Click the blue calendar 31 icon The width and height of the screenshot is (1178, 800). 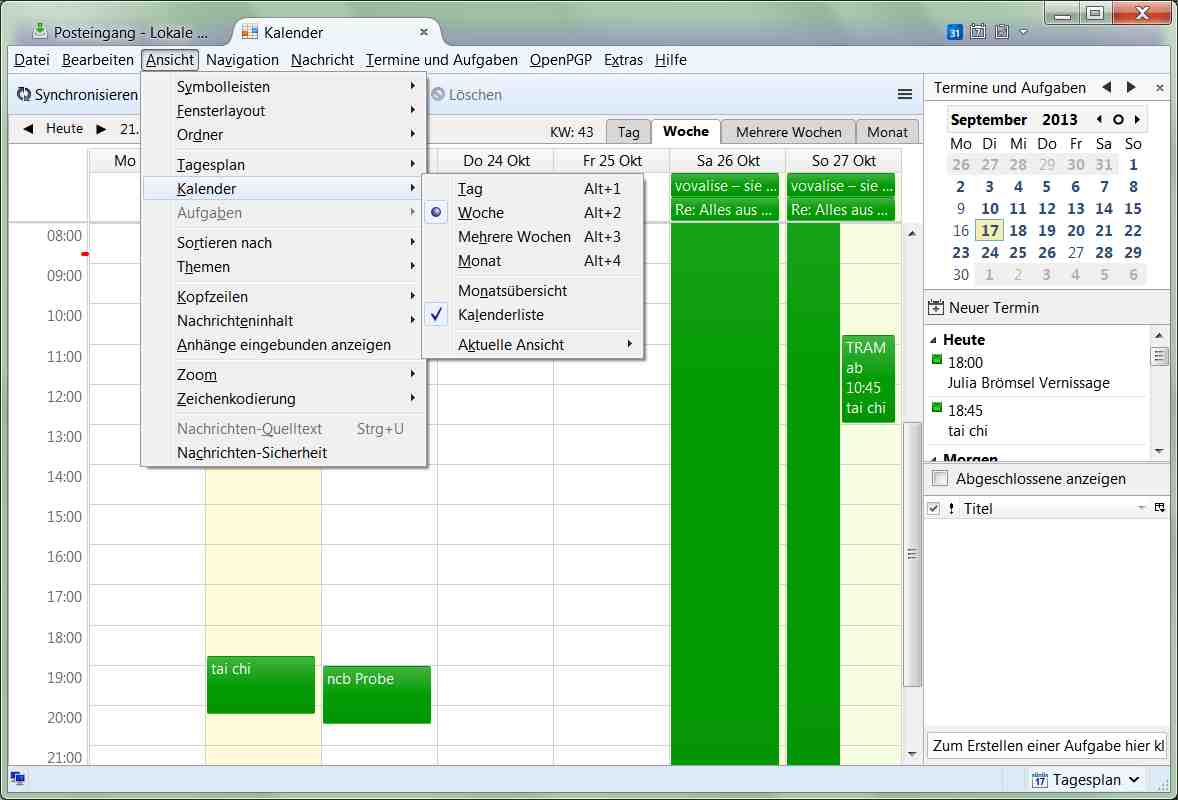point(954,32)
